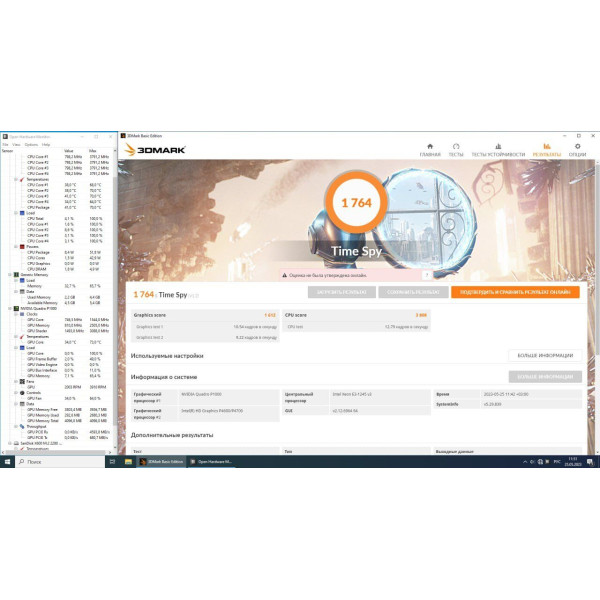Click the blue Load icon above GPU Frame Buffer

(22, 347)
